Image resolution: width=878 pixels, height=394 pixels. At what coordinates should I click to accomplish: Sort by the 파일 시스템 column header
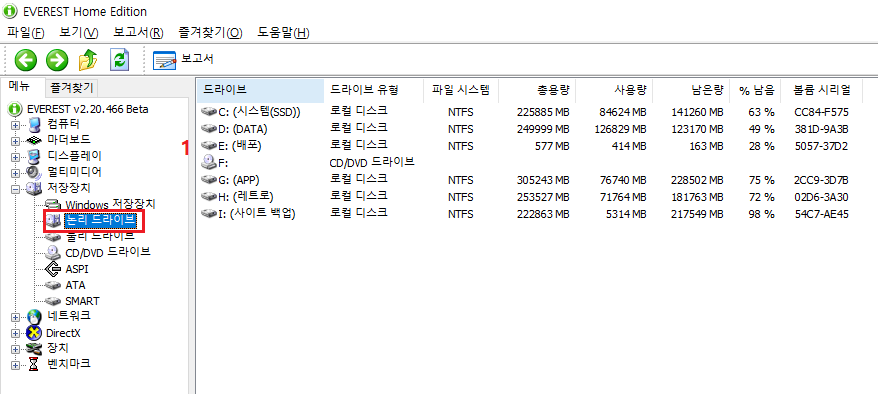(x=460, y=90)
